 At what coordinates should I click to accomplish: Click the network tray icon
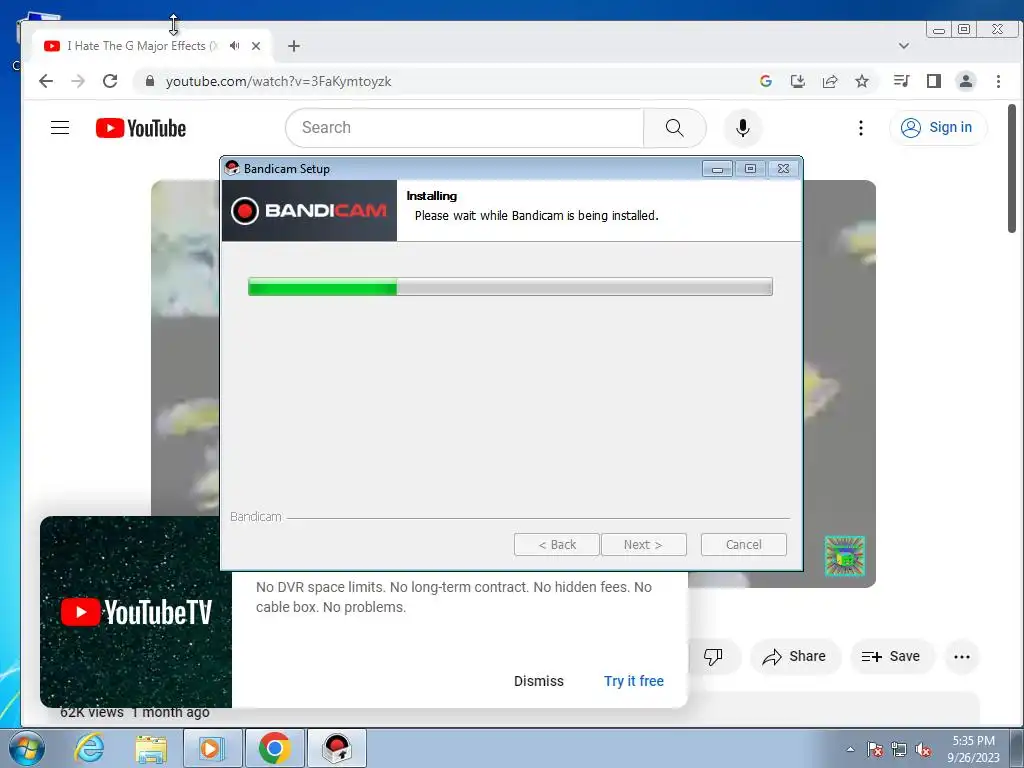point(899,749)
